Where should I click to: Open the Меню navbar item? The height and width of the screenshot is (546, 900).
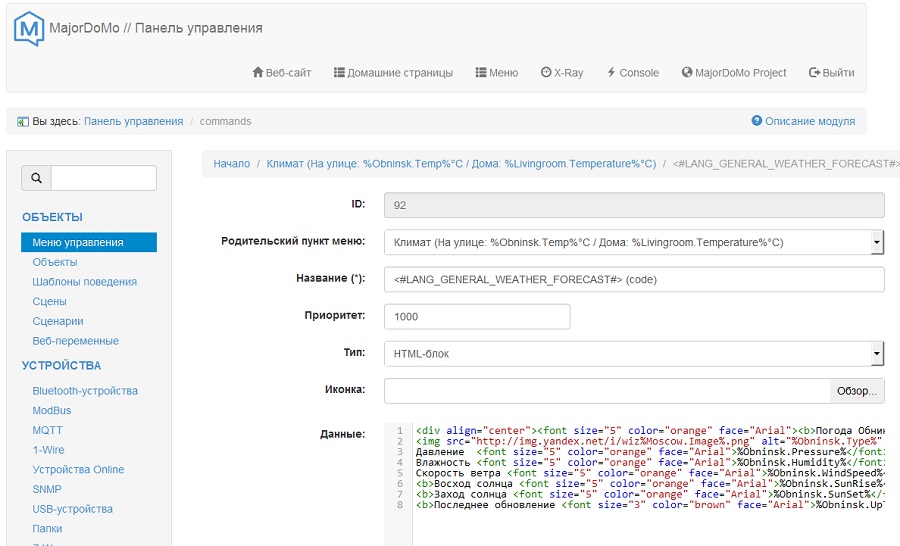tap(496, 73)
